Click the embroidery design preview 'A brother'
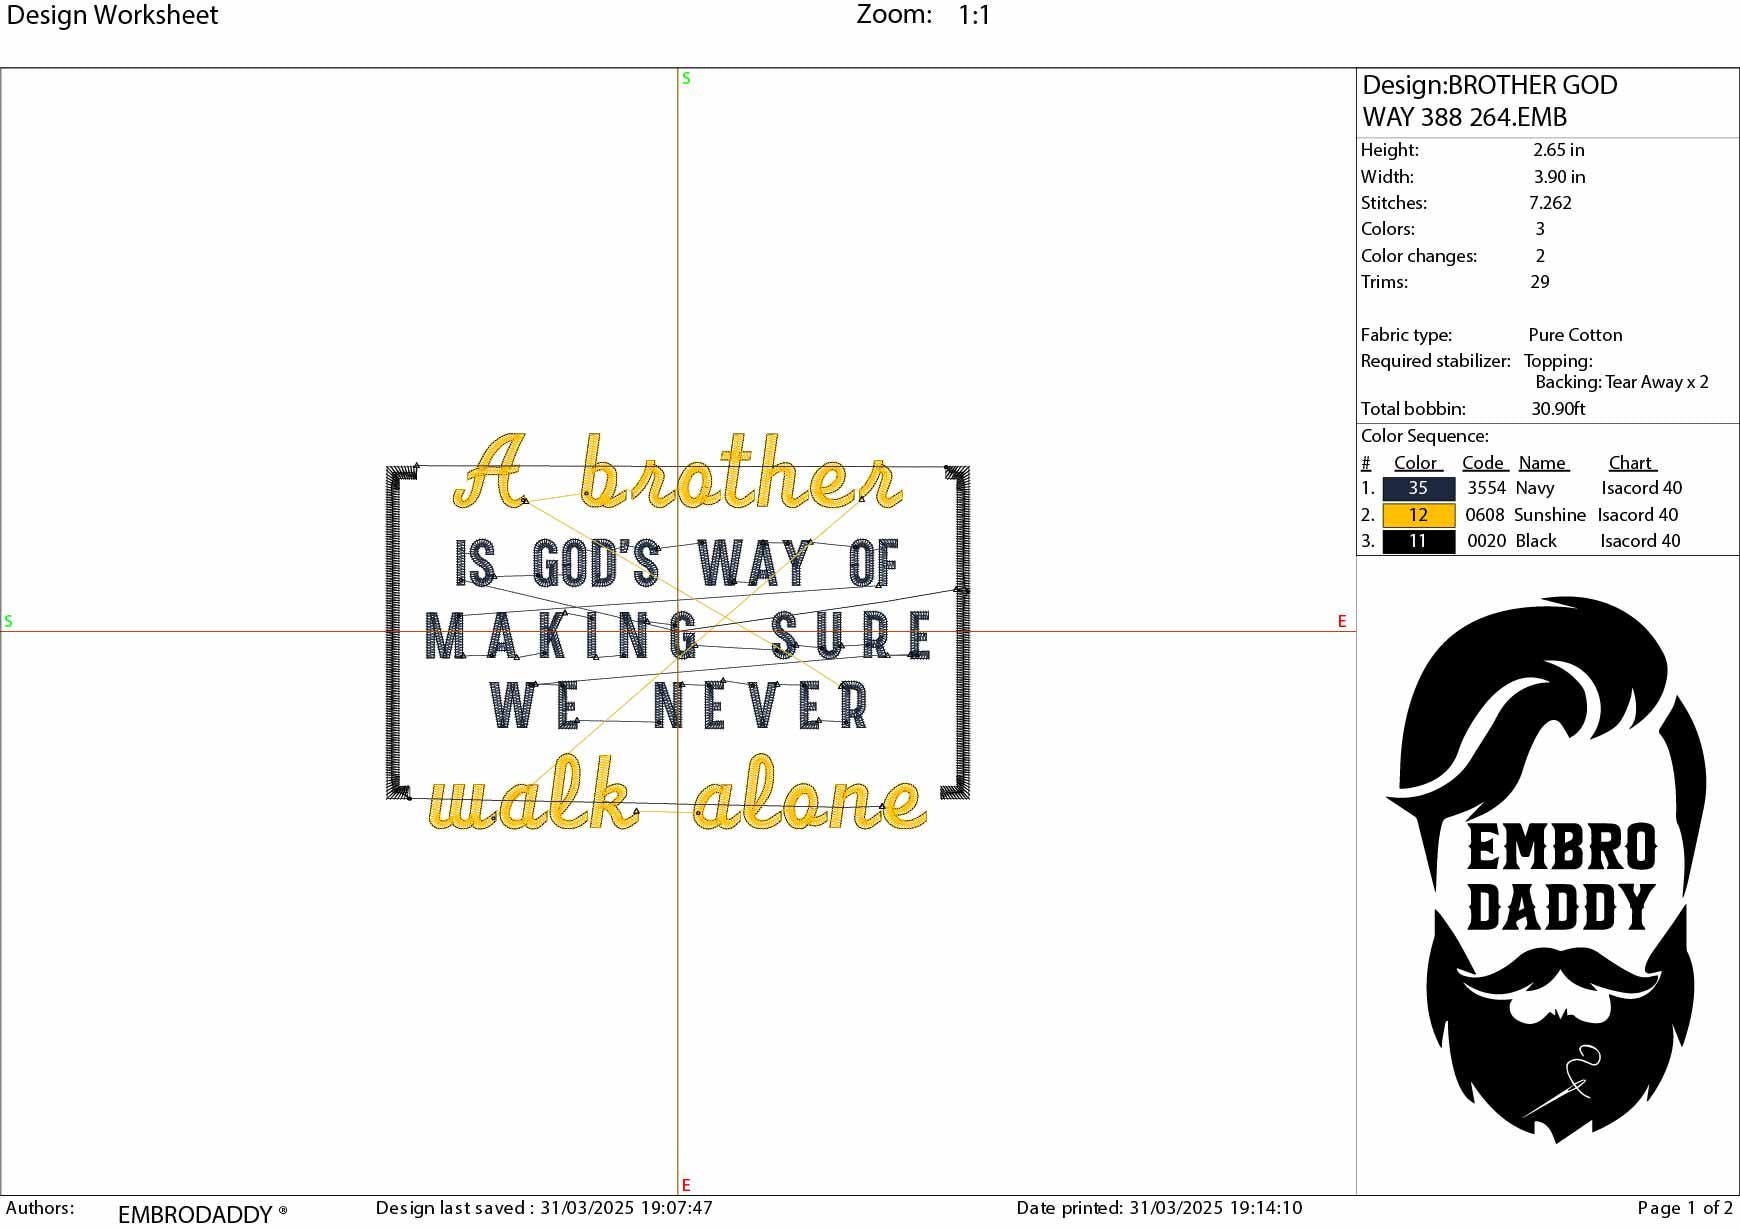Screen dimensions: 1740x1230 pos(679,471)
